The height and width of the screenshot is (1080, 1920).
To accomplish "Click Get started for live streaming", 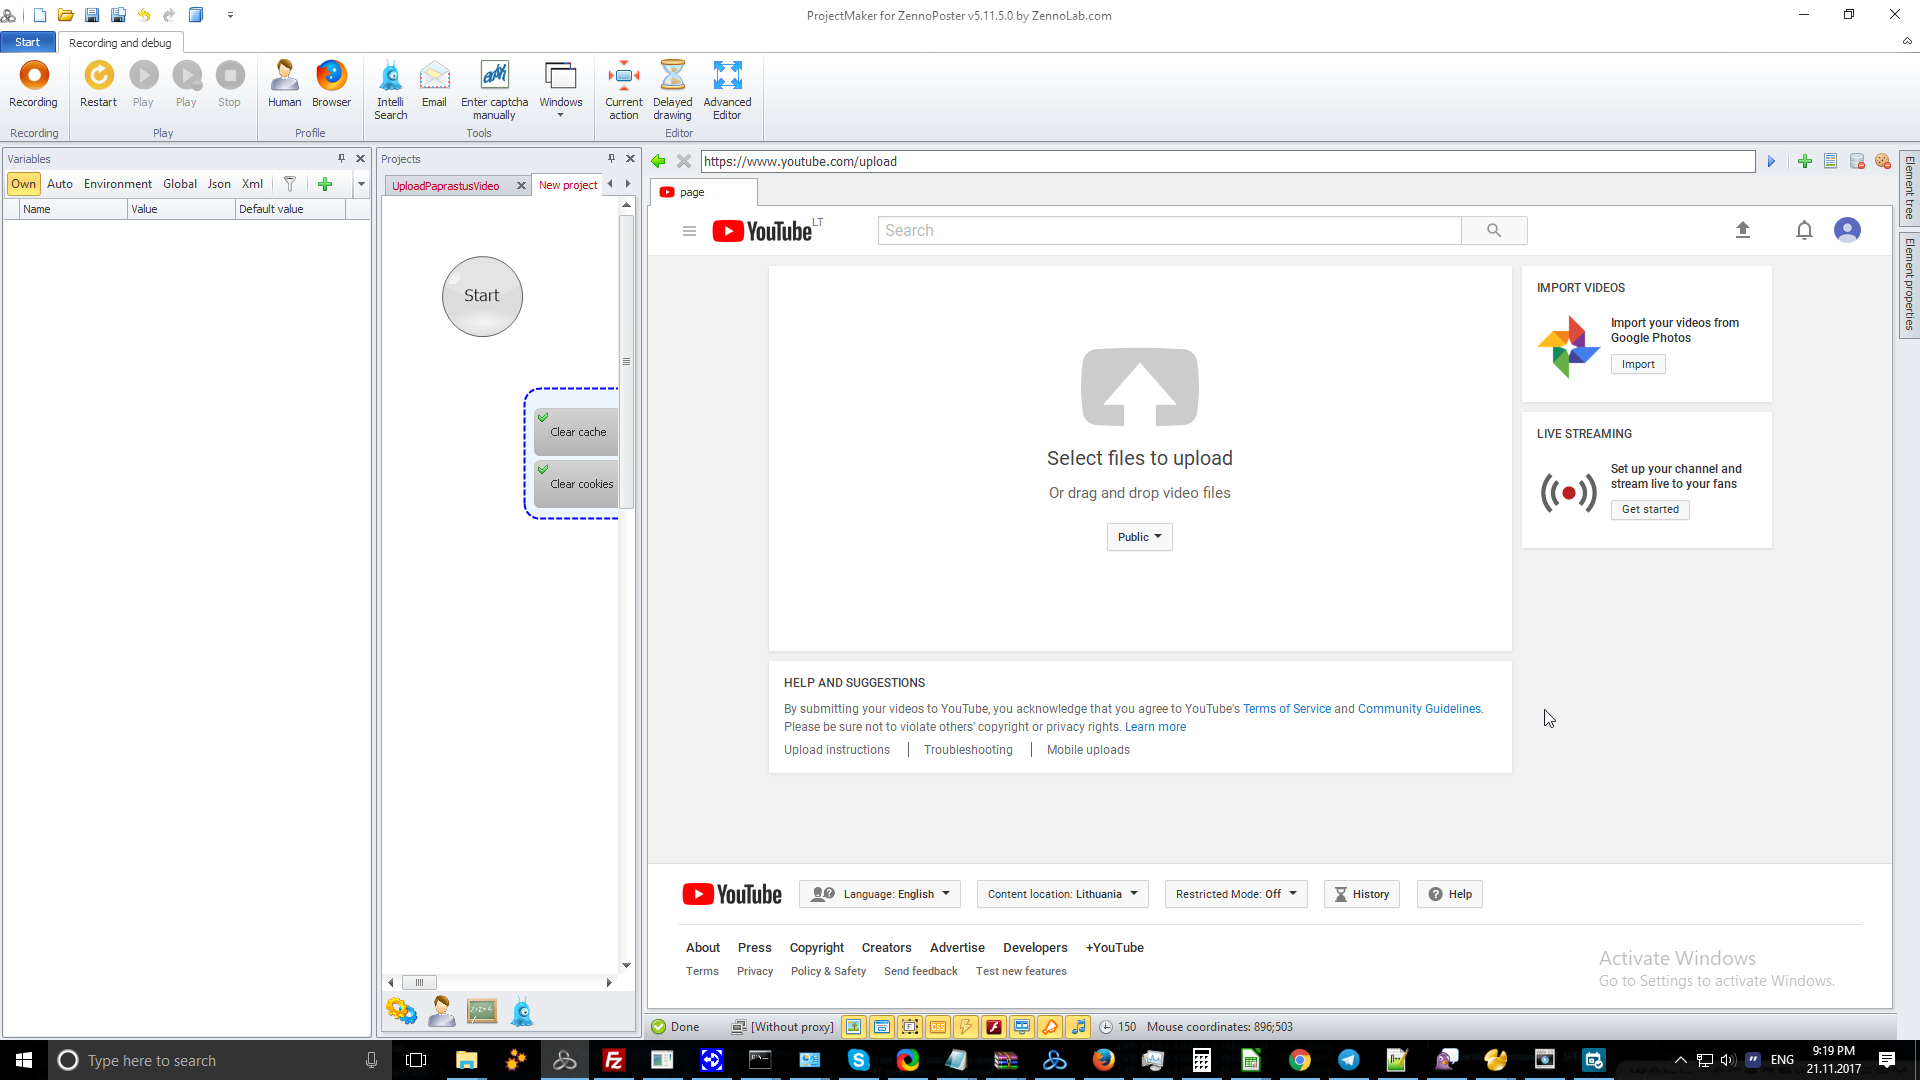I will click(x=1650, y=509).
